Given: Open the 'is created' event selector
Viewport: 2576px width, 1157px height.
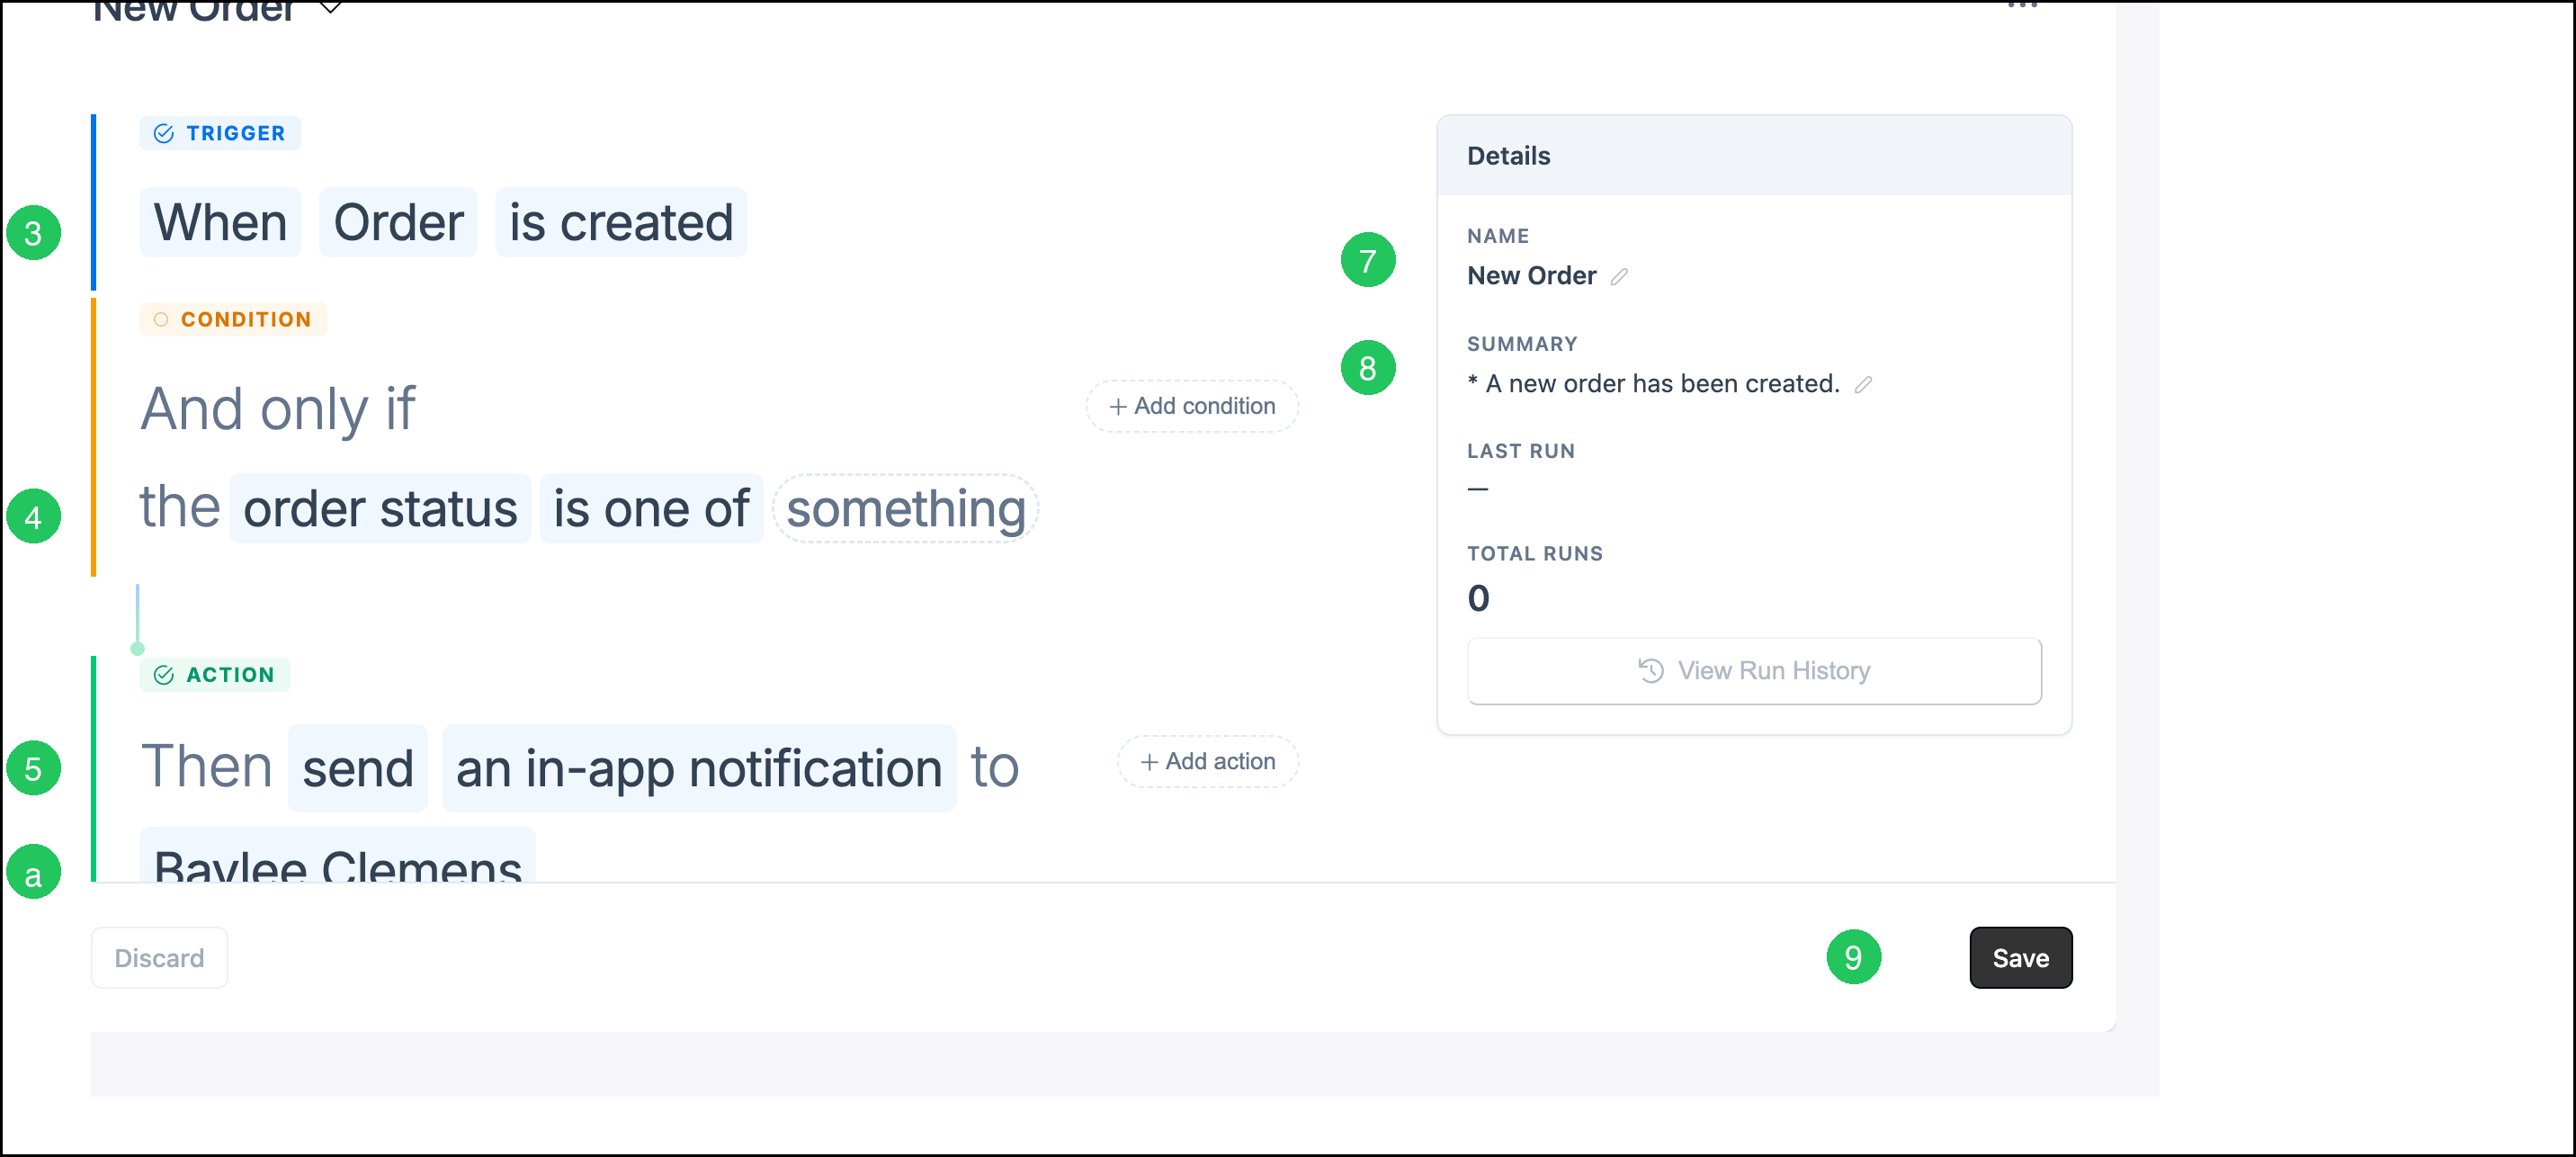Looking at the screenshot, I should (x=621, y=222).
